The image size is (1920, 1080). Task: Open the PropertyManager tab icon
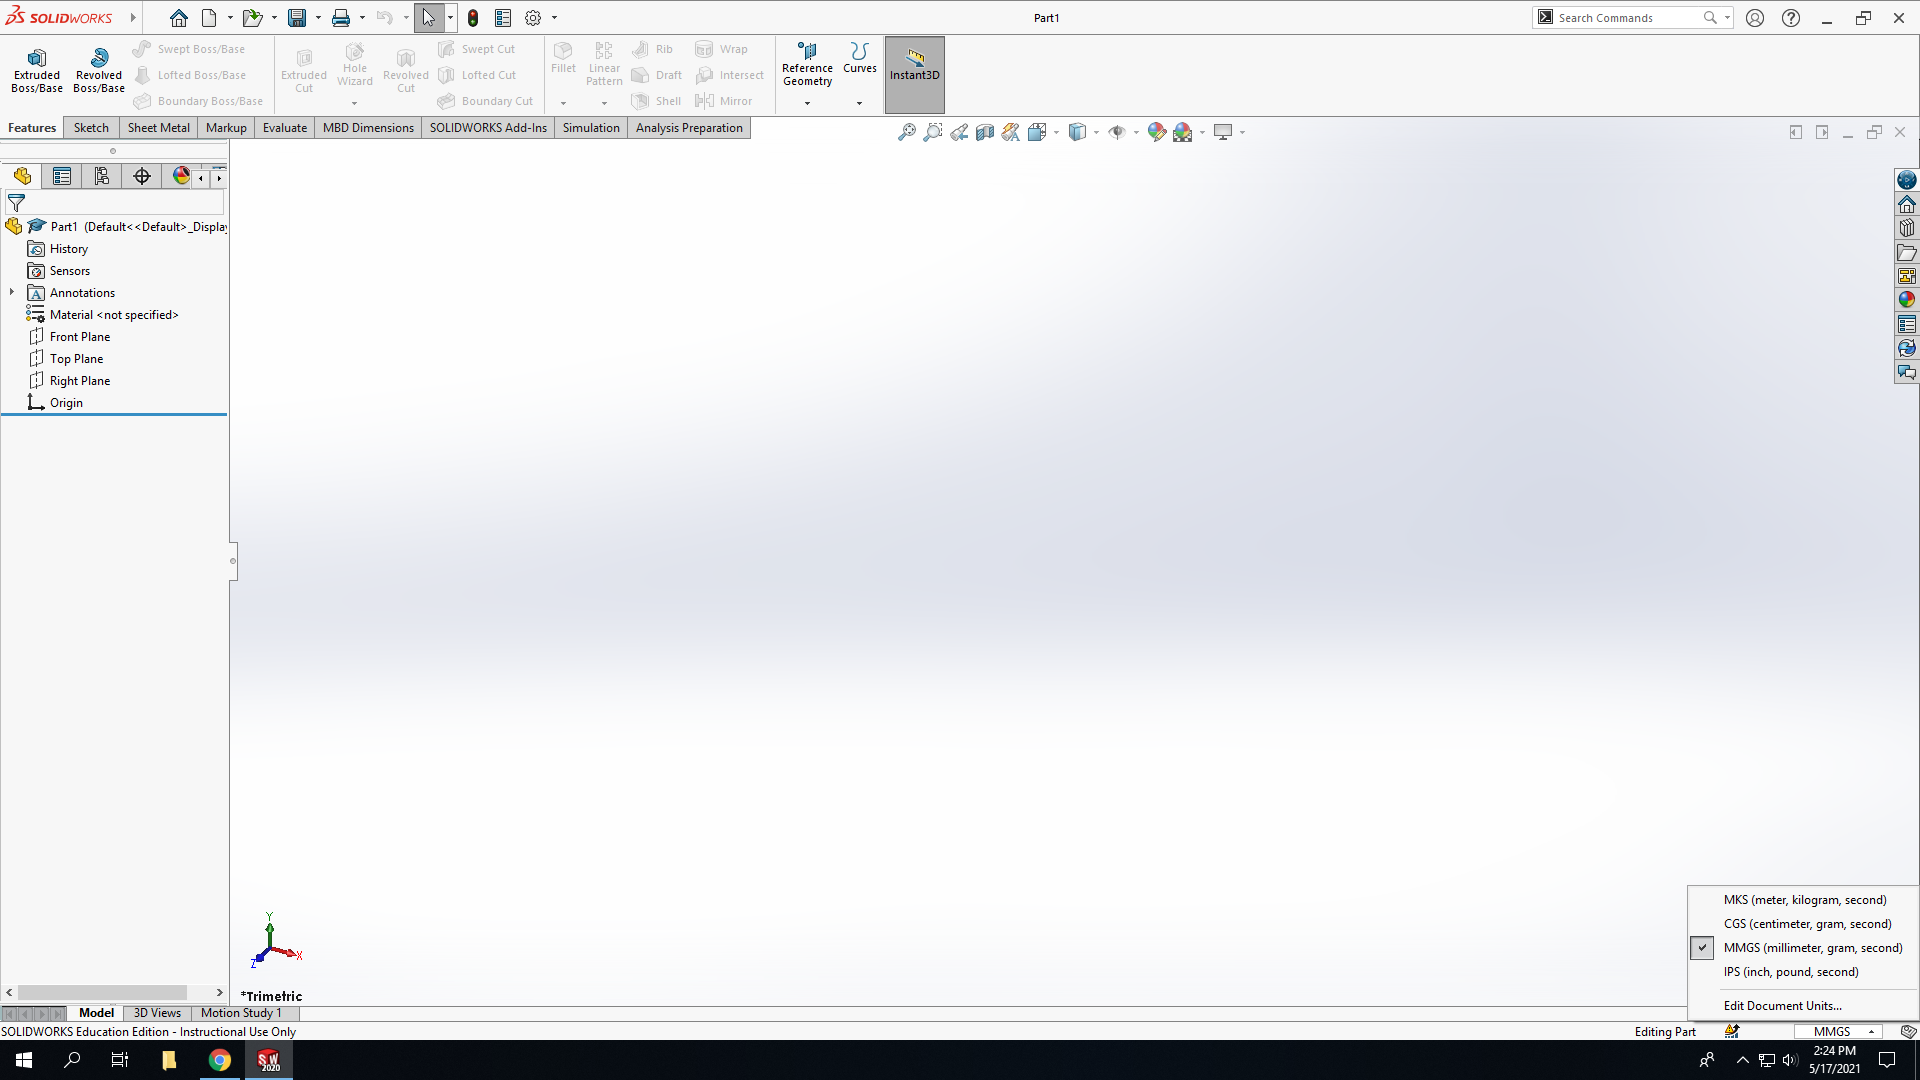tap(62, 177)
